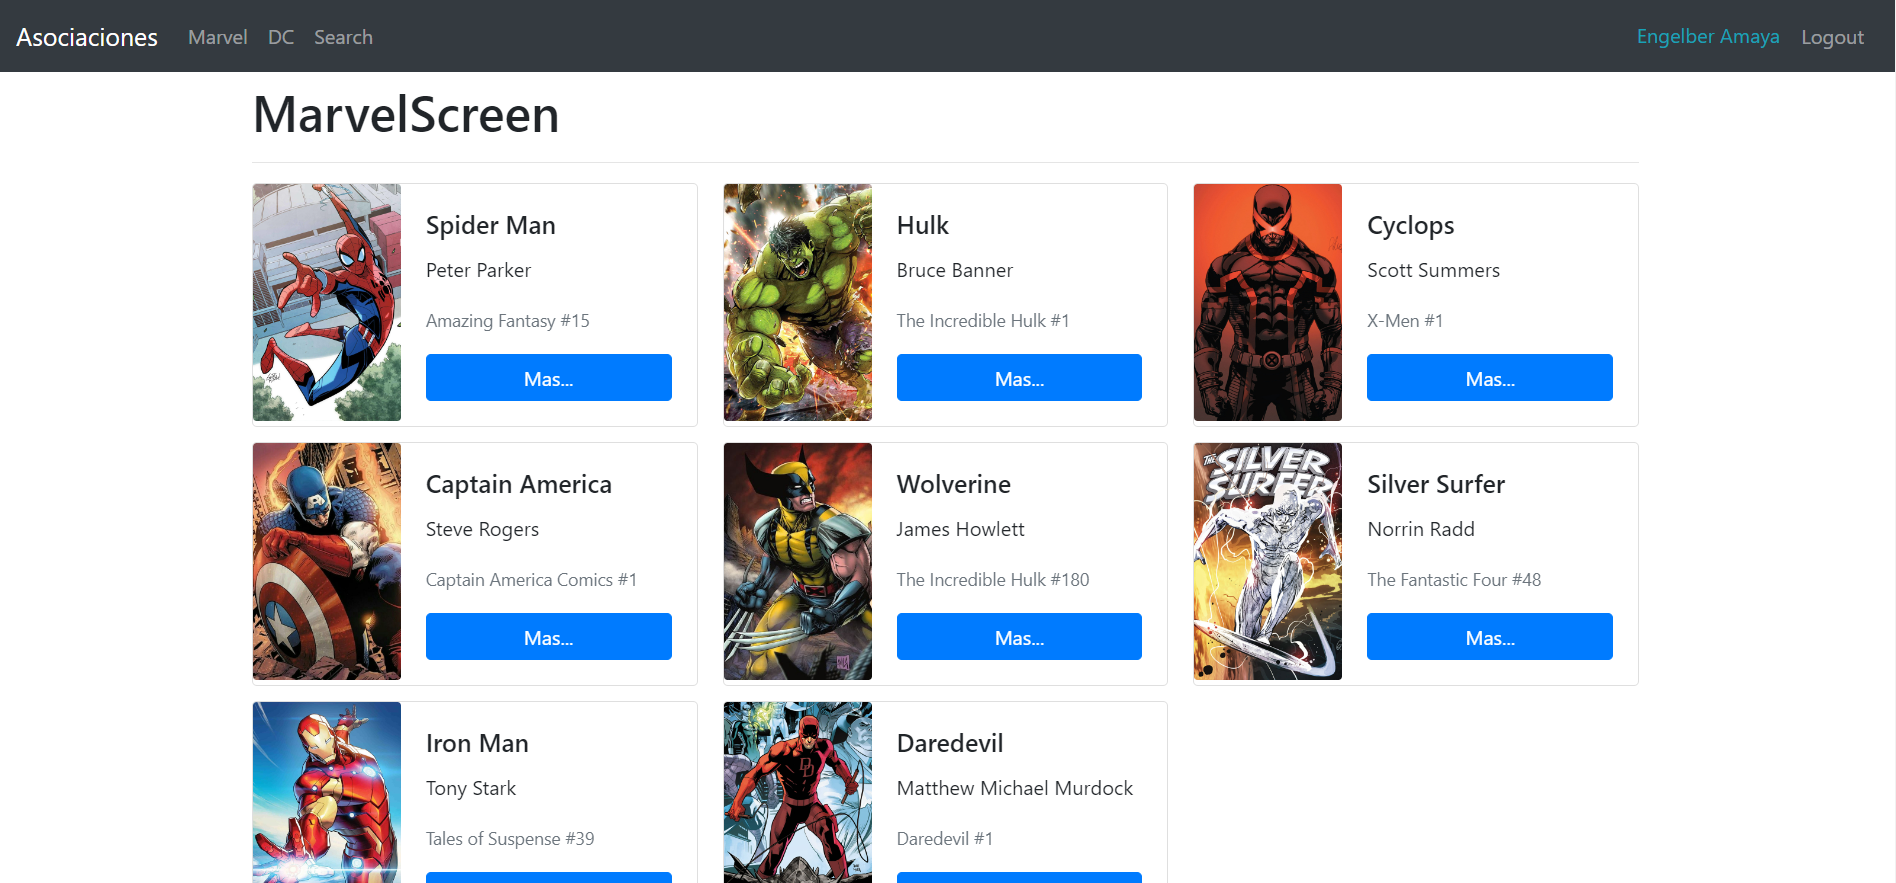Click the Steve Rogers alter ego text
This screenshot has width=1896, height=883.
[482, 530]
